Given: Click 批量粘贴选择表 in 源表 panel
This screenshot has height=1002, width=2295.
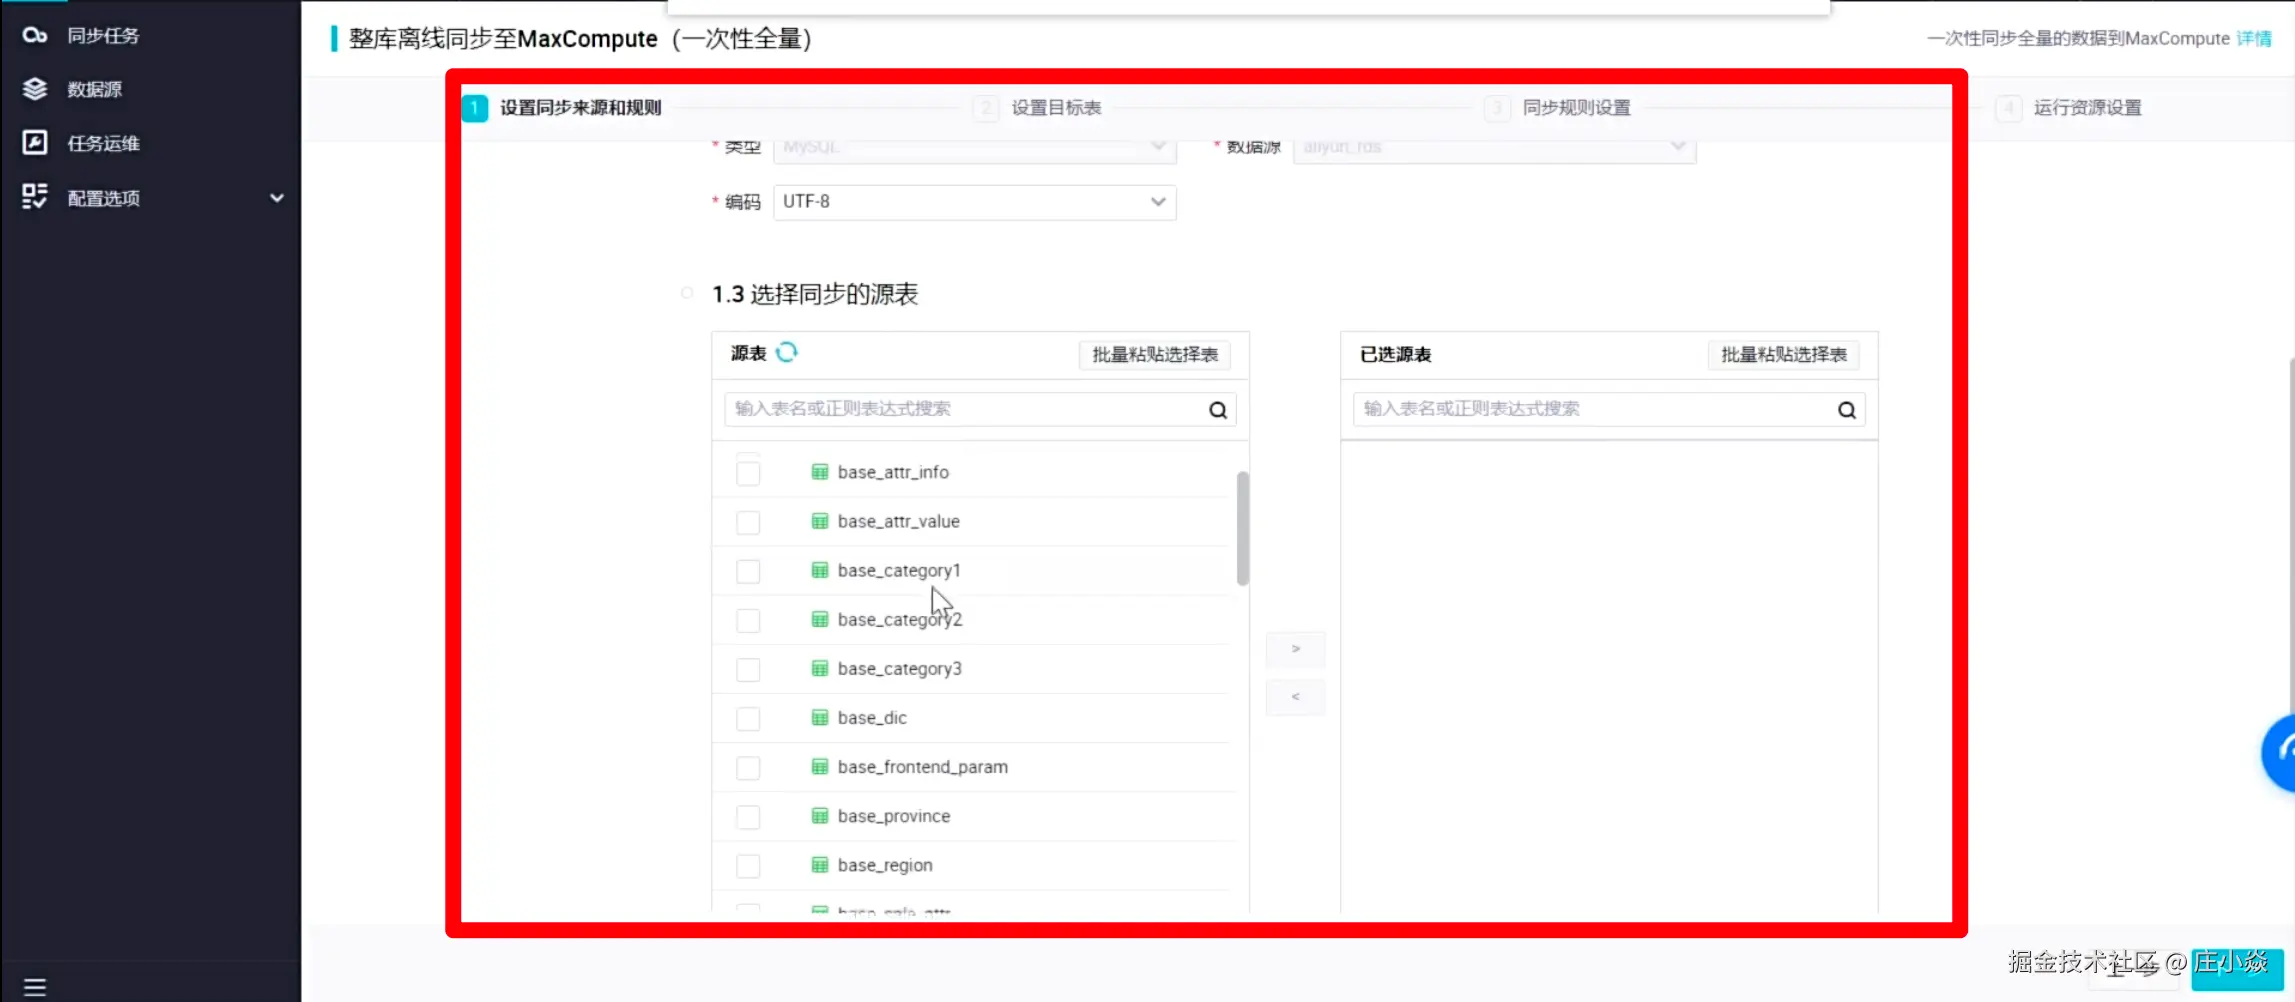Looking at the screenshot, I should coord(1155,355).
